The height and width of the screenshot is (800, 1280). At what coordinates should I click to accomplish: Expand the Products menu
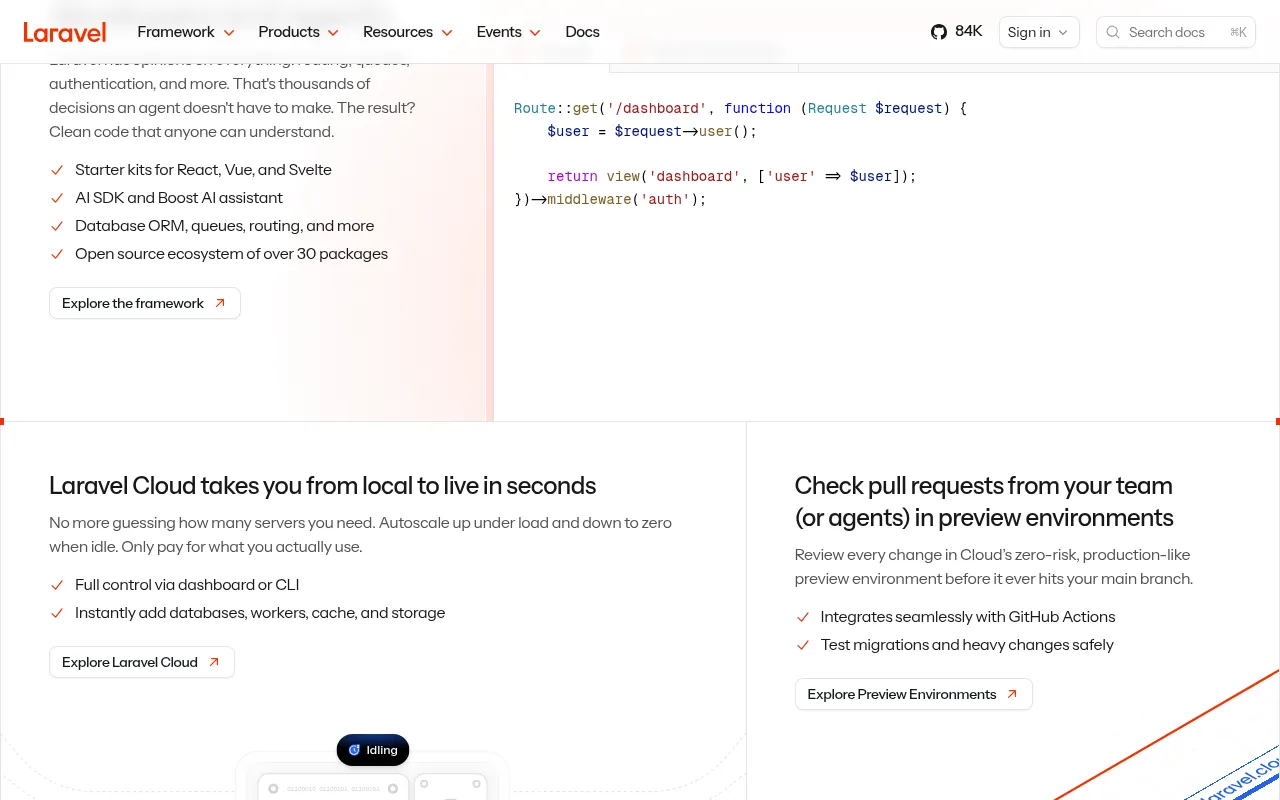(x=299, y=32)
